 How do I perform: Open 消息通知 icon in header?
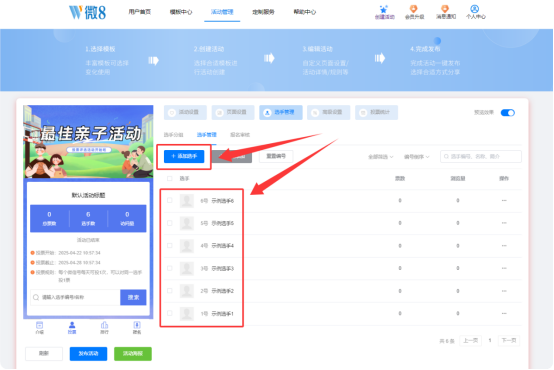pos(445,9)
